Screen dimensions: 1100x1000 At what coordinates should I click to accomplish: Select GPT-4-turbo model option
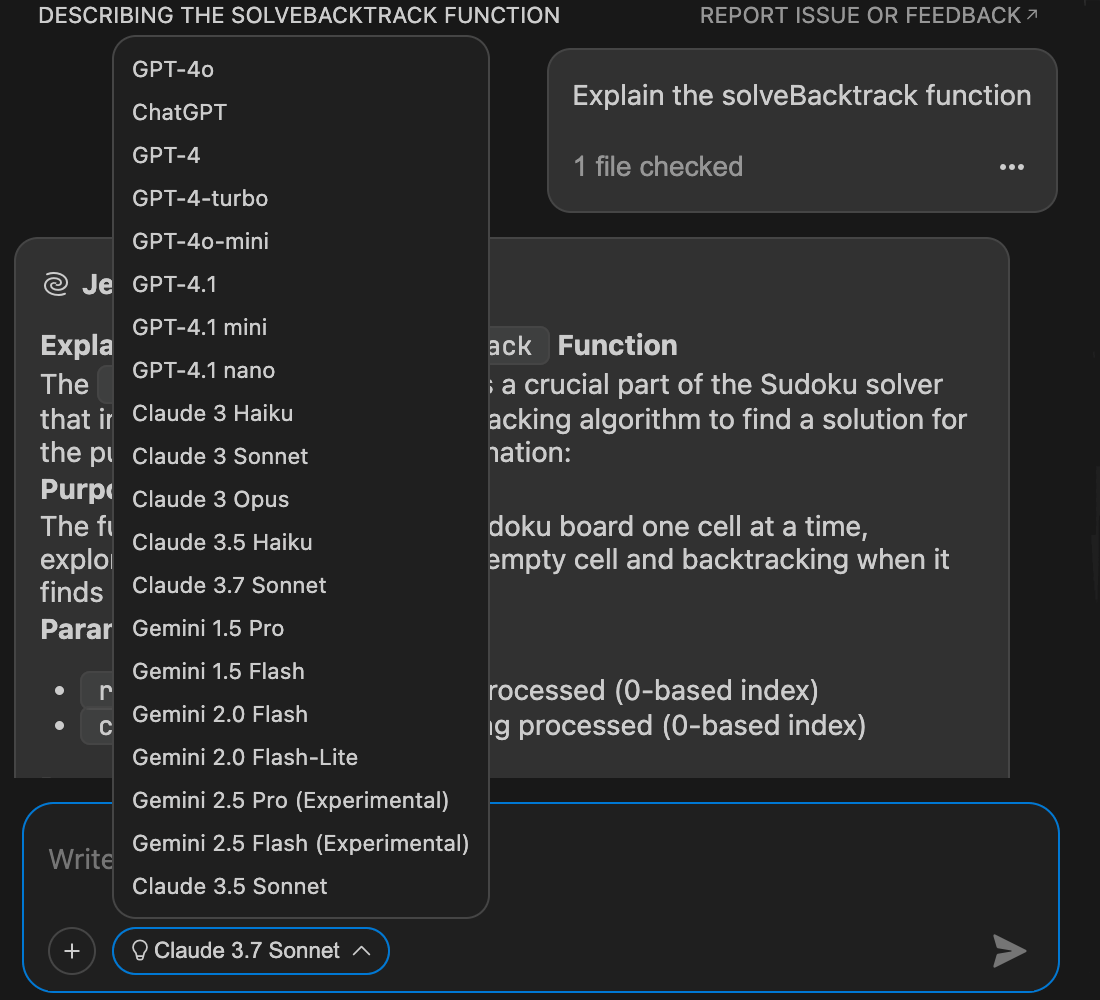tap(200, 198)
